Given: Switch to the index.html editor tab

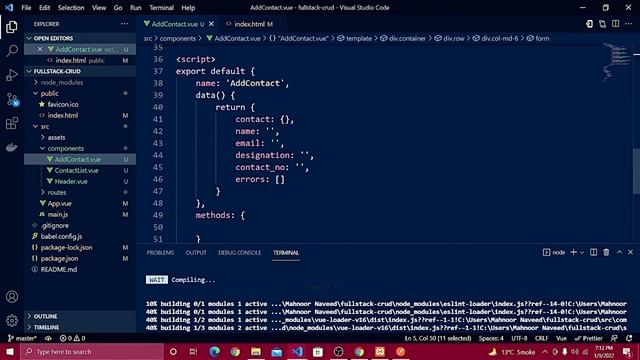Looking at the screenshot, I should pos(249,24).
